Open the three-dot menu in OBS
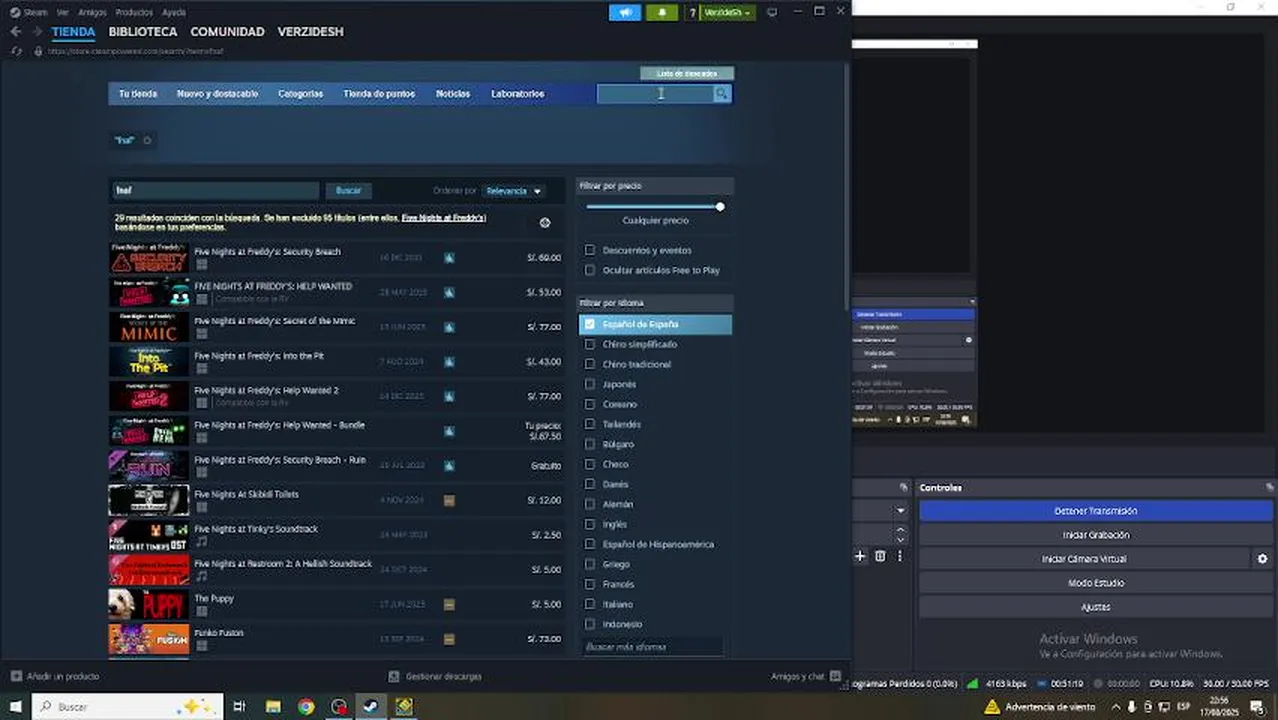1278x720 pixels. pos(900,556)
